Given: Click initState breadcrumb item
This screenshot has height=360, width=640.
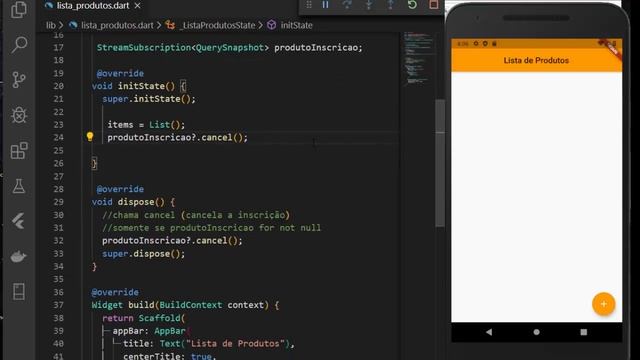Looking at the screenshot, I should (296, 25).
